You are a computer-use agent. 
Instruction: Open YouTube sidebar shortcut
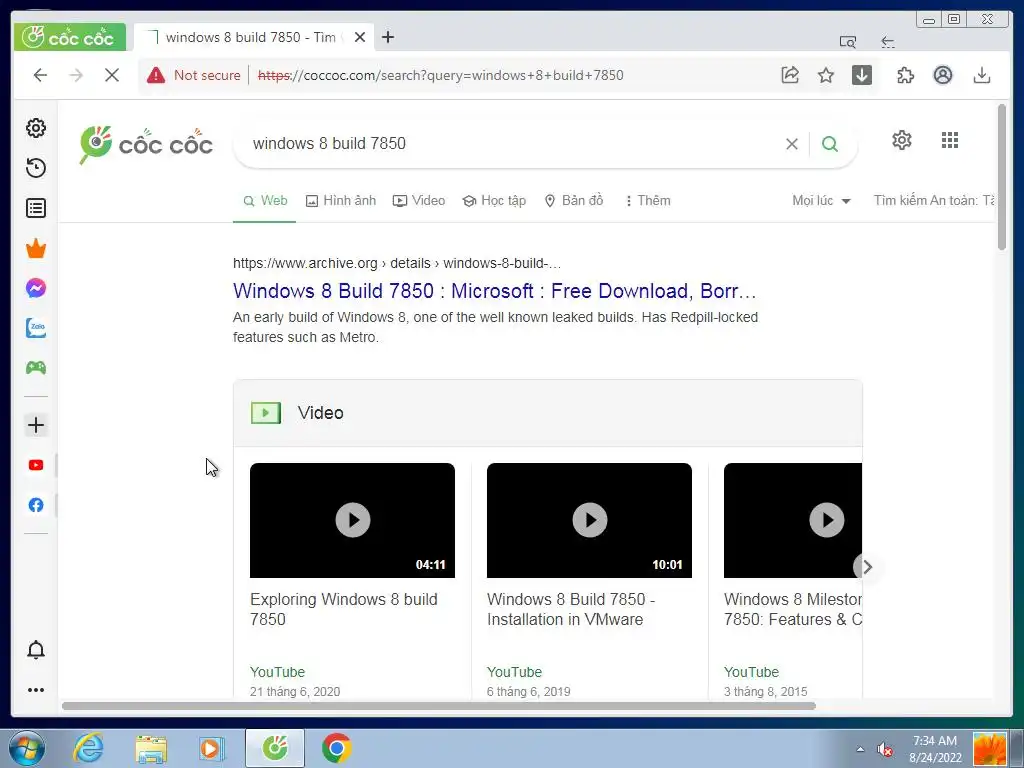[x=36, y=465]
